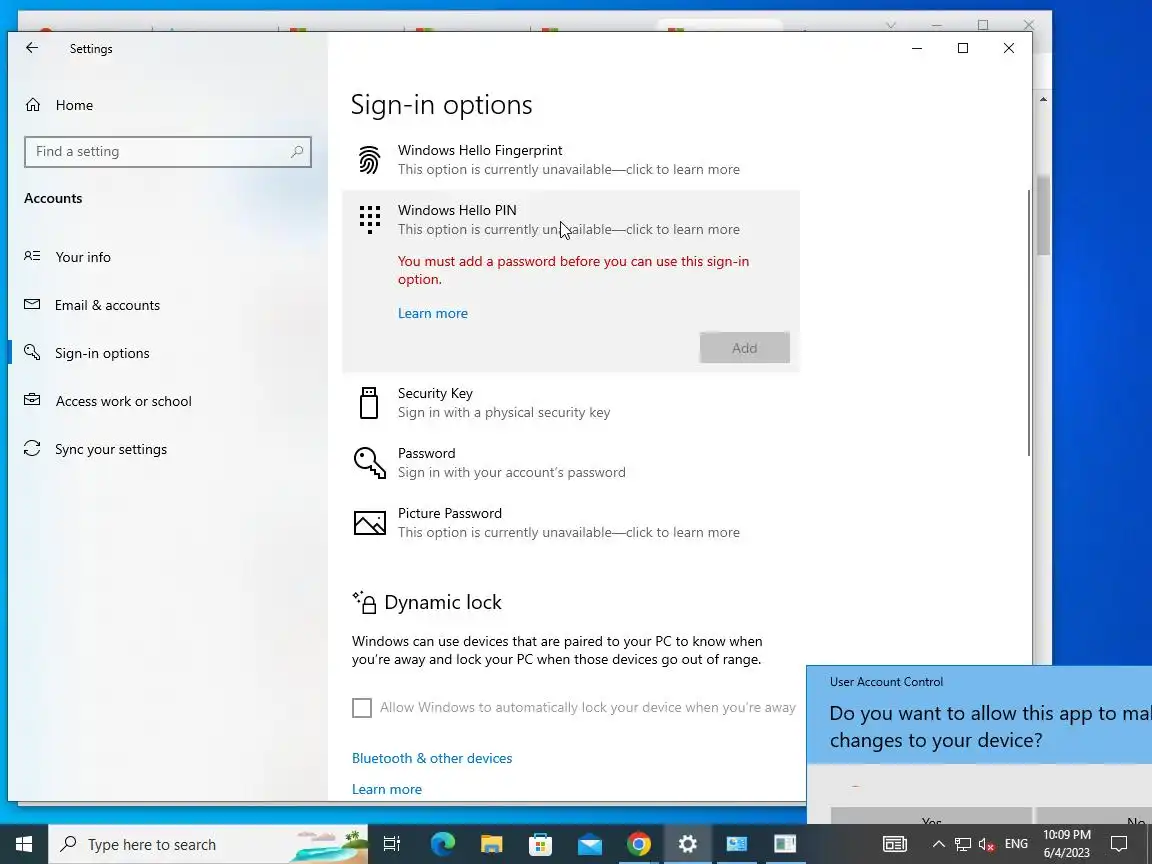Launch Microsoft Edge from taskbar
Screen dimensions: 1152x864
(x=442, y=844)
